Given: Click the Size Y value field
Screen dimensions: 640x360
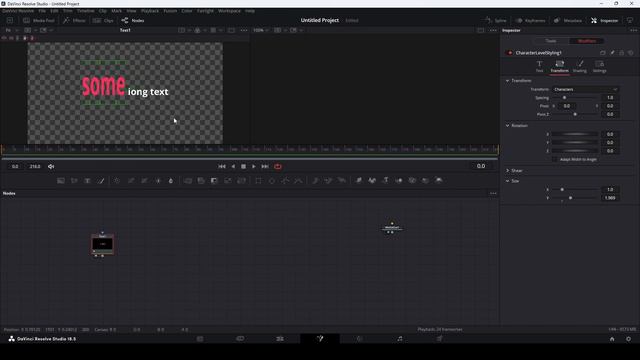Looking at the screenshot, I should [610, 198].
